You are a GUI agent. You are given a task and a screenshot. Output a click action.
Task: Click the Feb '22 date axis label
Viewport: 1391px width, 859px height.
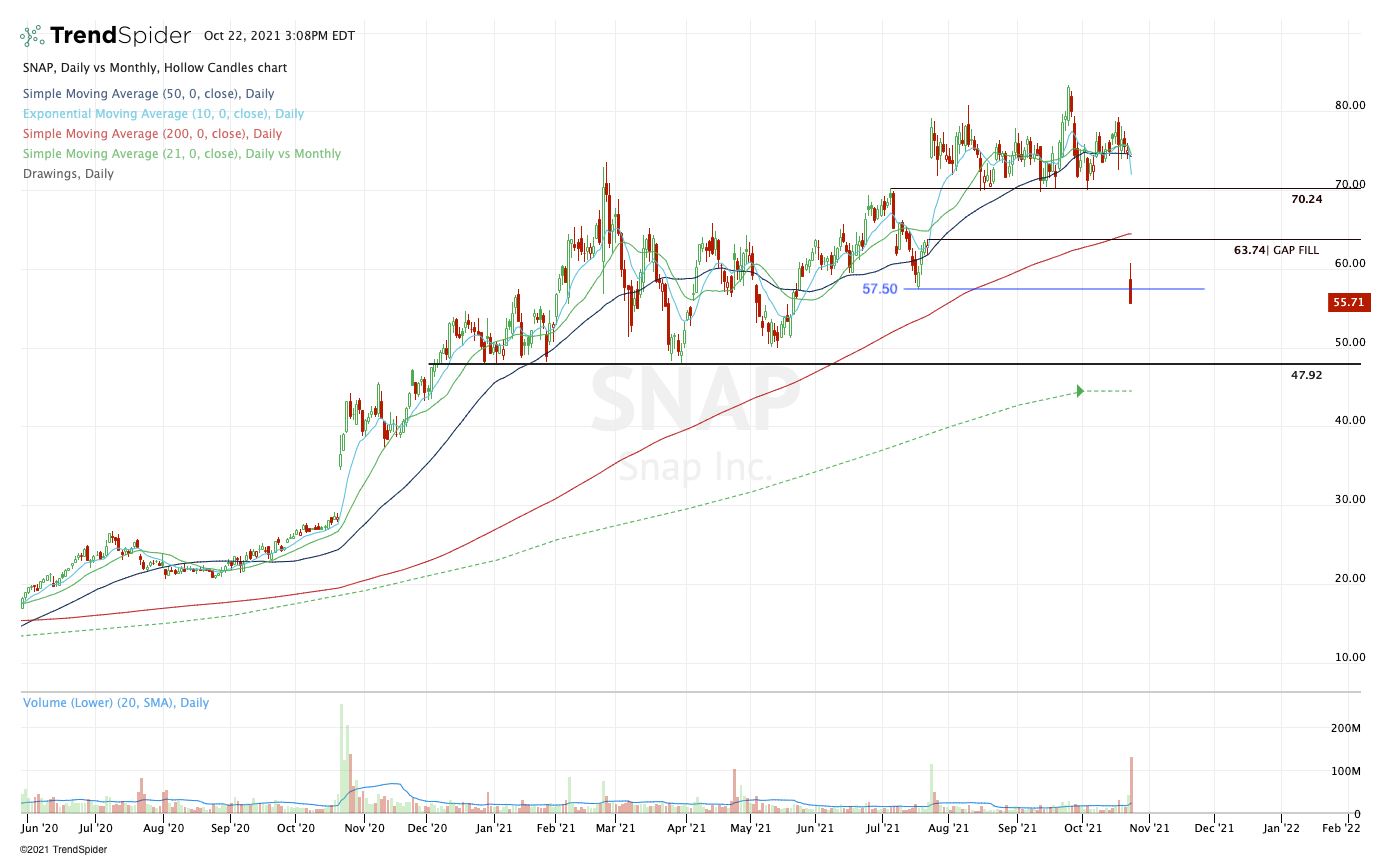1341,827
